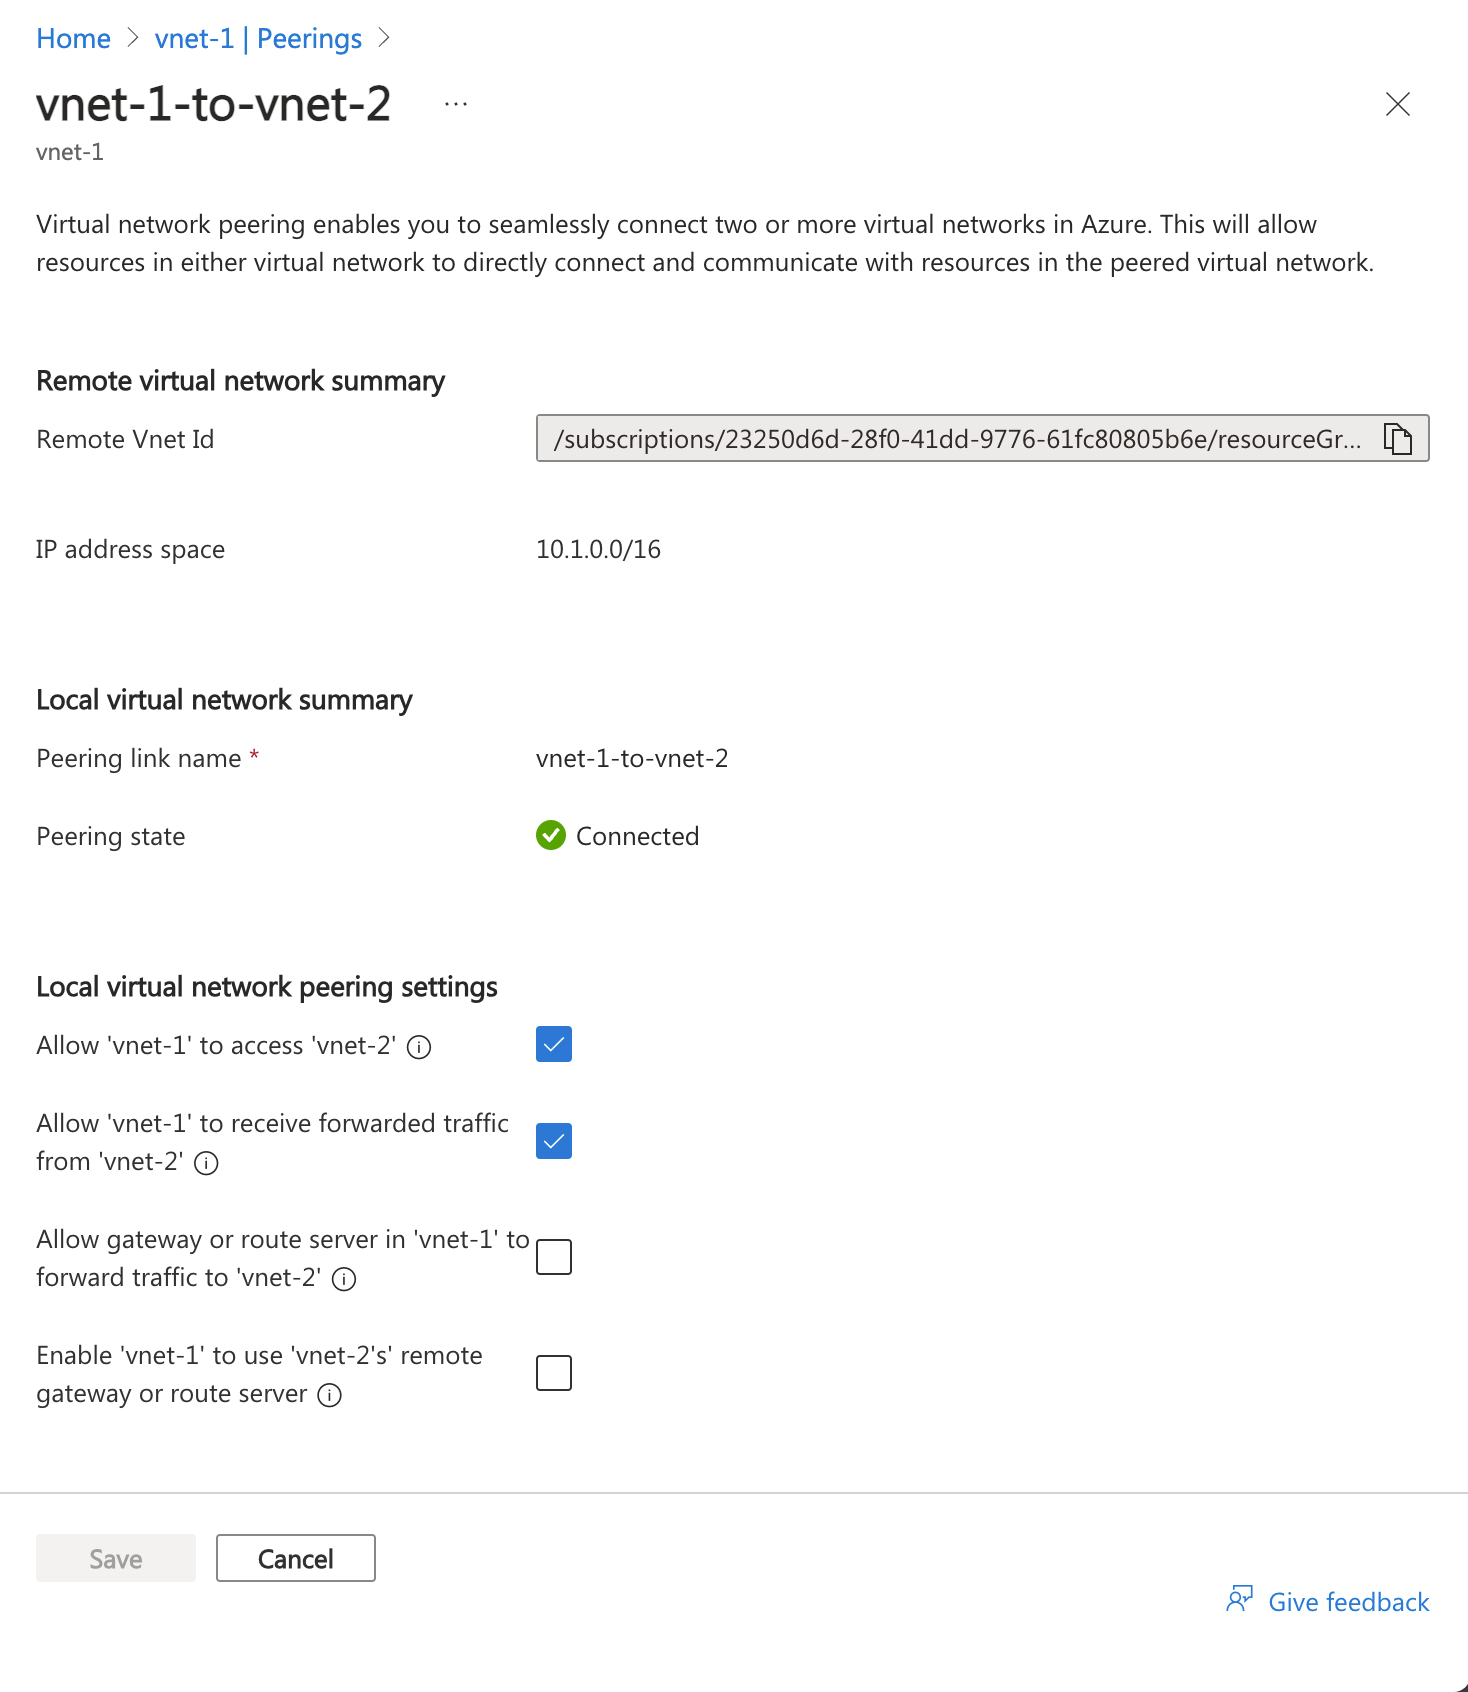Open the Give feedback link
Image resolution: width=1468 pixels, height=1692 pixels.
[x=1348, y=1602]
